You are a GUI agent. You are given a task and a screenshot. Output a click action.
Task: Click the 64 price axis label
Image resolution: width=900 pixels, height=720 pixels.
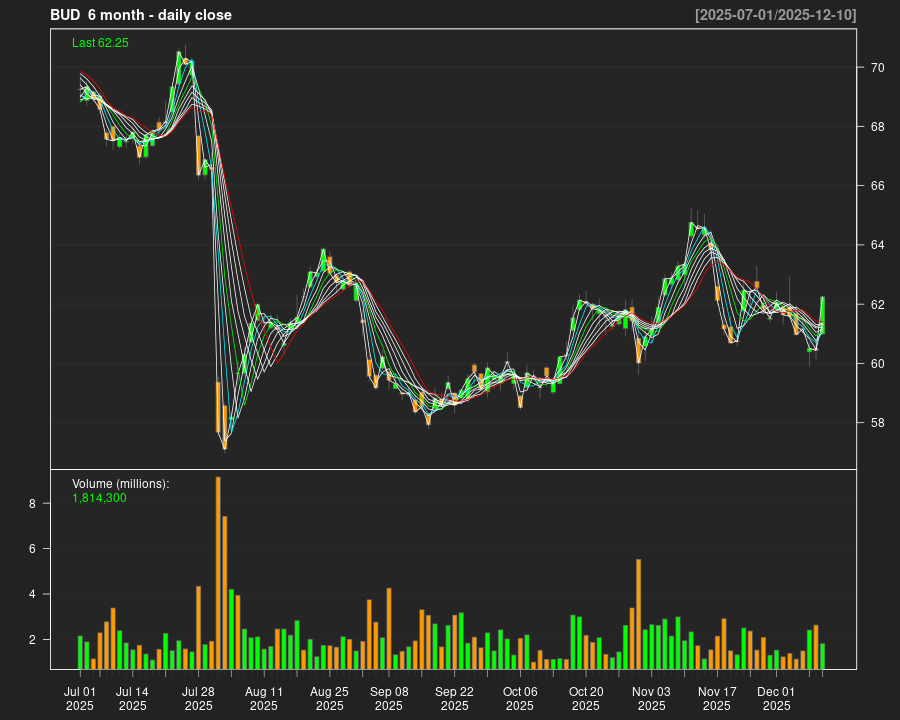coord(877,245)
